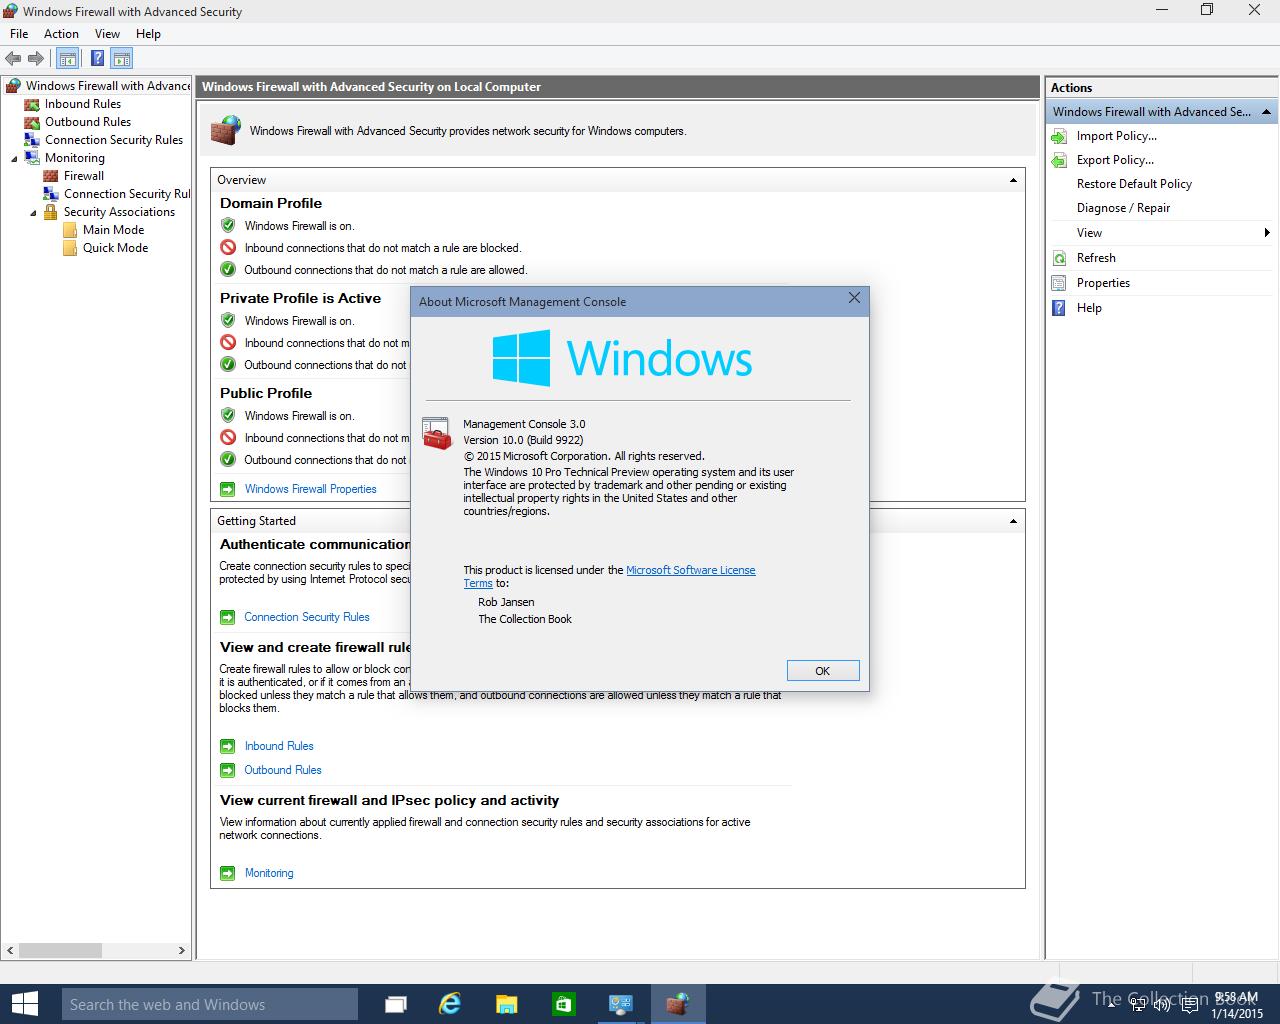Collapse the Actions pane group header arrow

(1266, 112)
